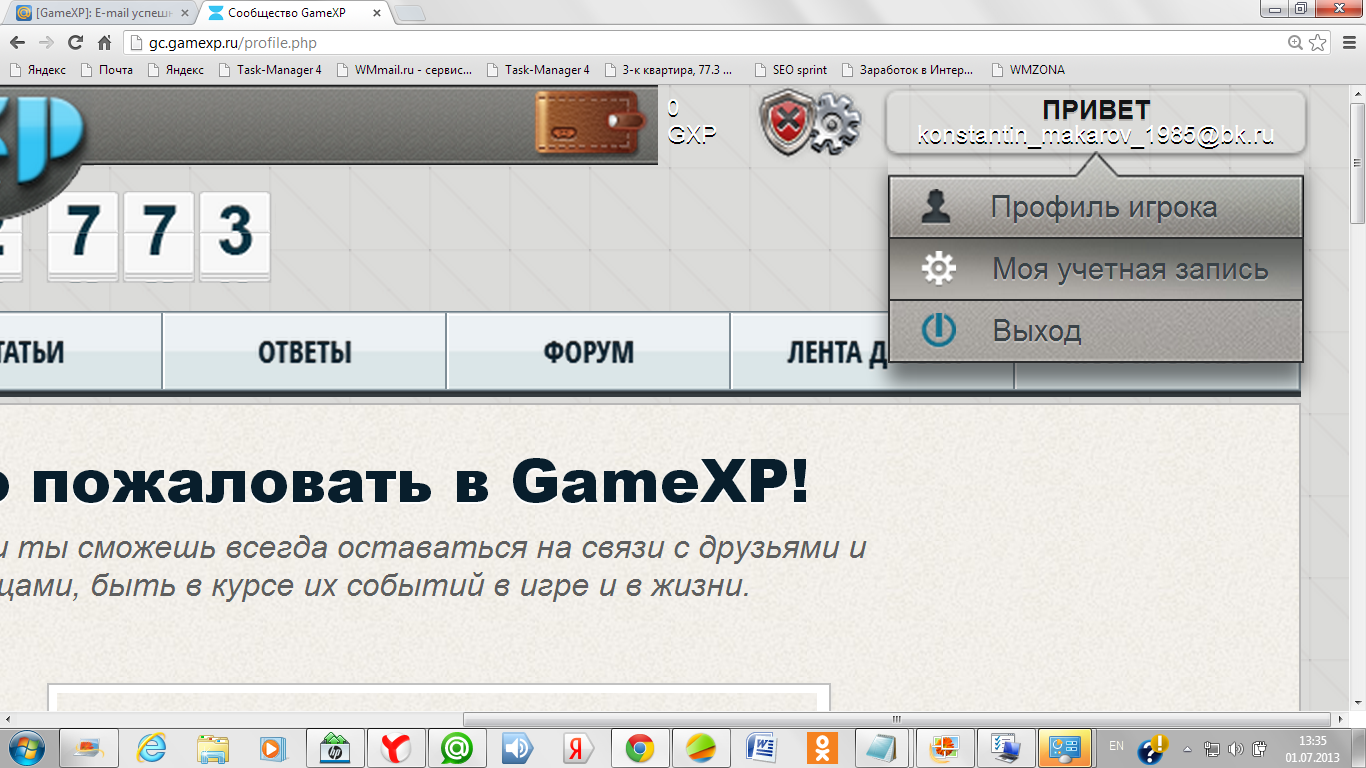Viewport: 1366px width, 768px height.
Task: Open the WMZONA bookmark
Action: (1028, 70)
